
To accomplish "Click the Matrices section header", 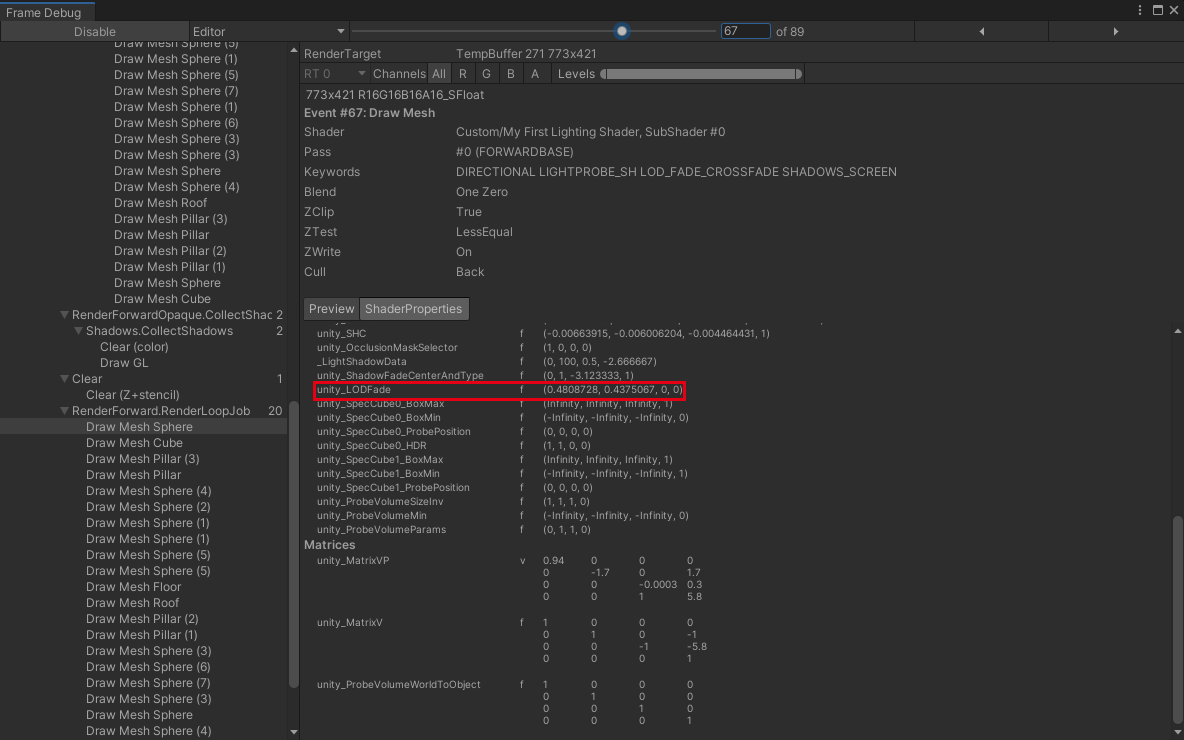I will click(x=329, y=544).
